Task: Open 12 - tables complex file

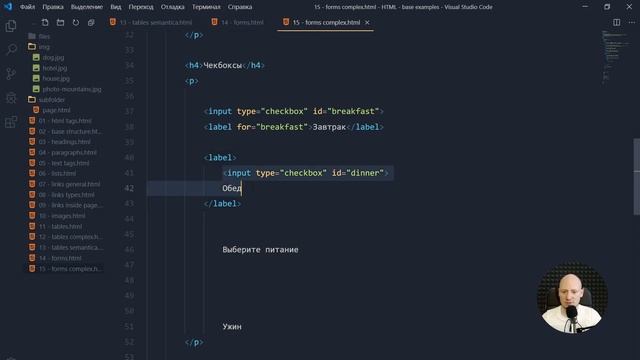Action: click(x=70, y=237)
